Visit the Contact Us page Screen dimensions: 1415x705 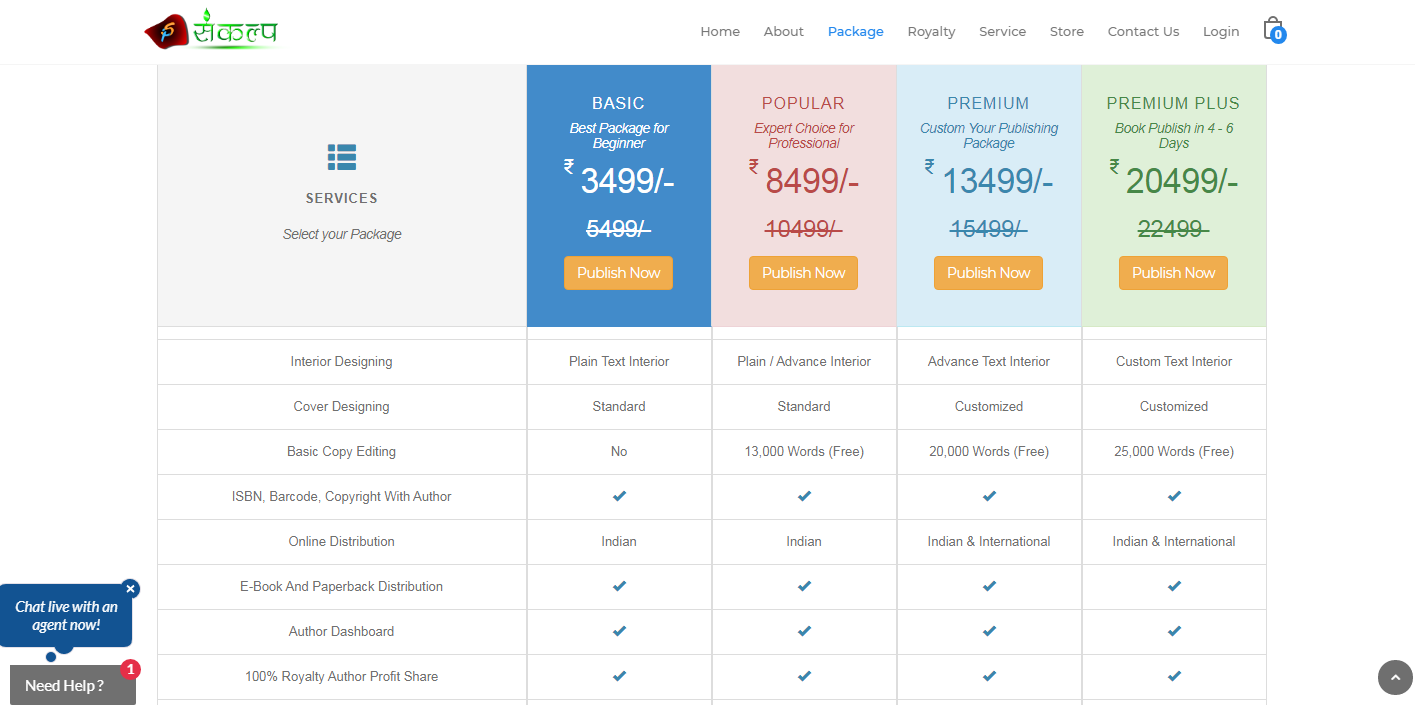(x=1143, y=32)
